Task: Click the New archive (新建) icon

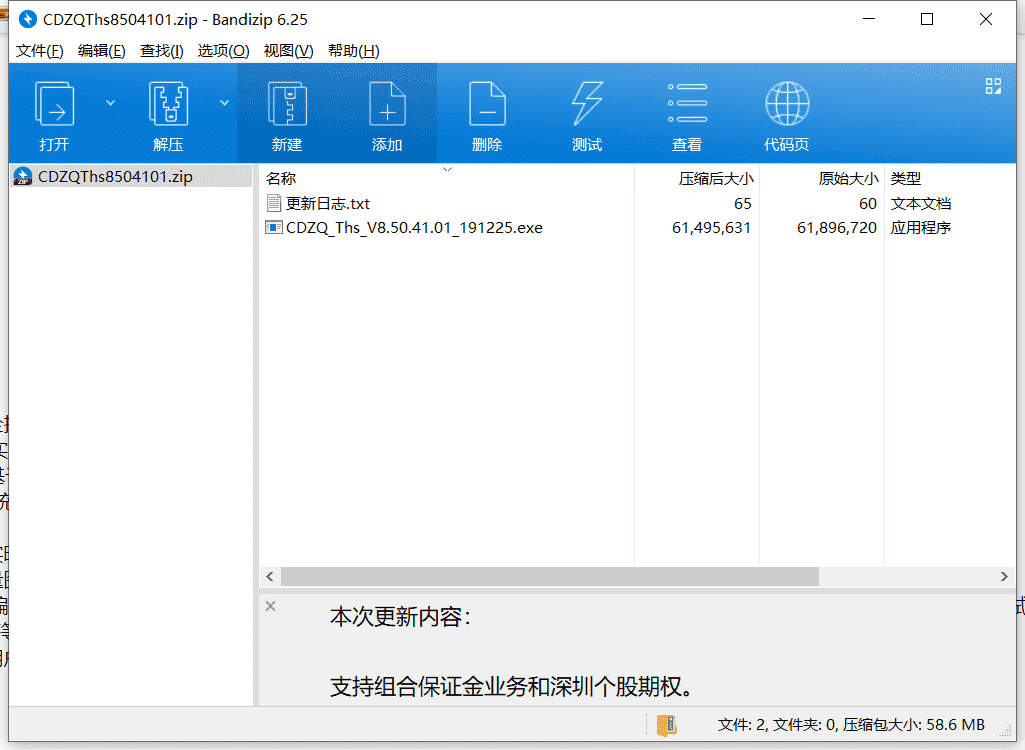Action: (287, 105)
